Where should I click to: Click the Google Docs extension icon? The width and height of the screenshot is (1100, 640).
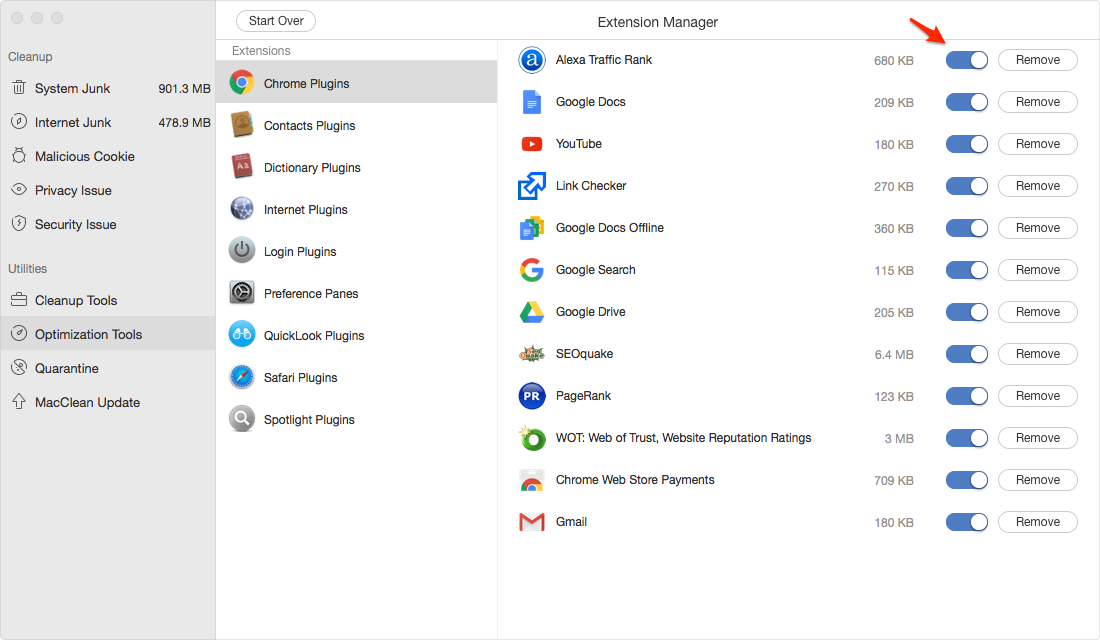point(532,102)
